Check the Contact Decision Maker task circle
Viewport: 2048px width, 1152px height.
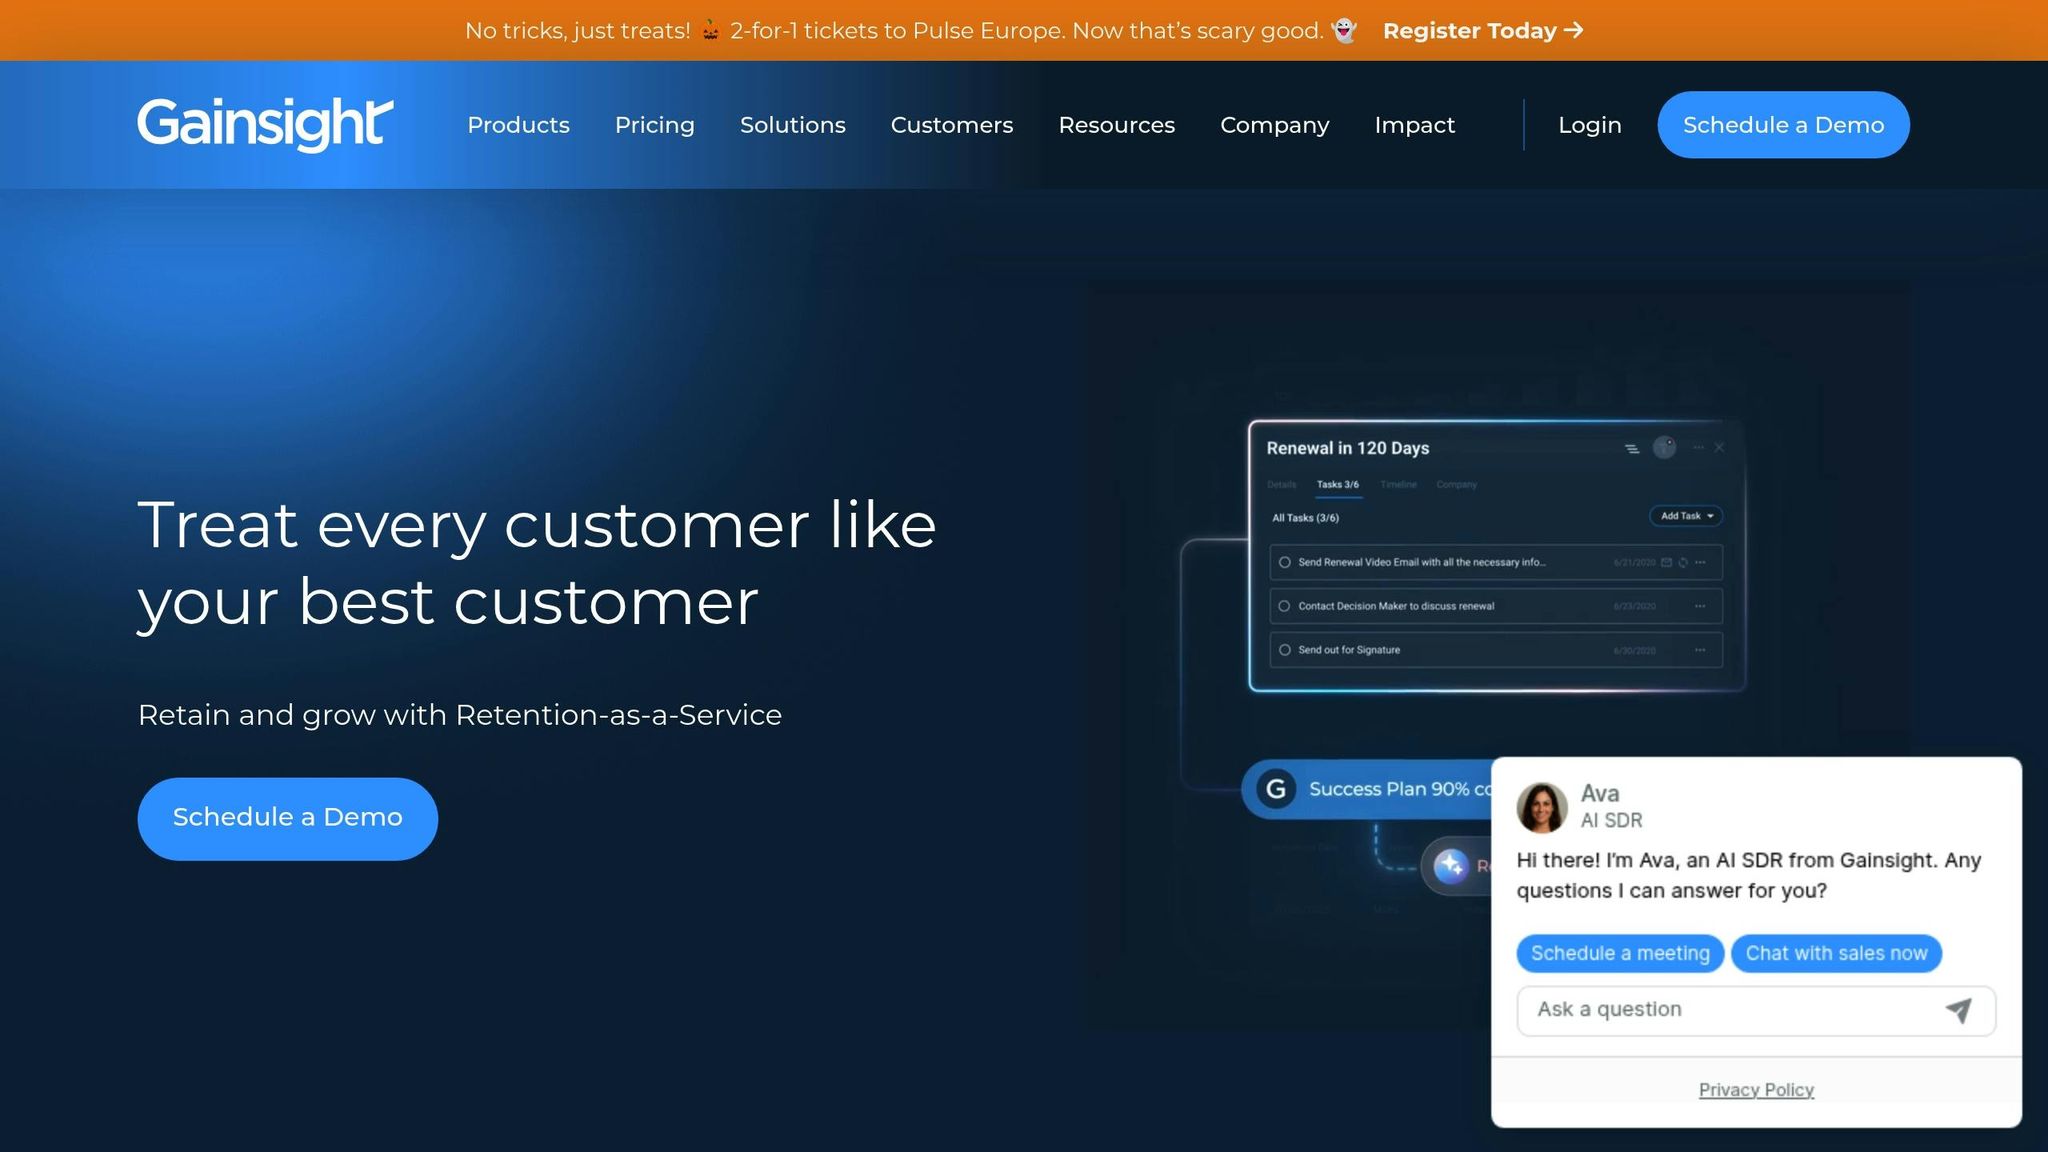click(x=1285, y=606)
